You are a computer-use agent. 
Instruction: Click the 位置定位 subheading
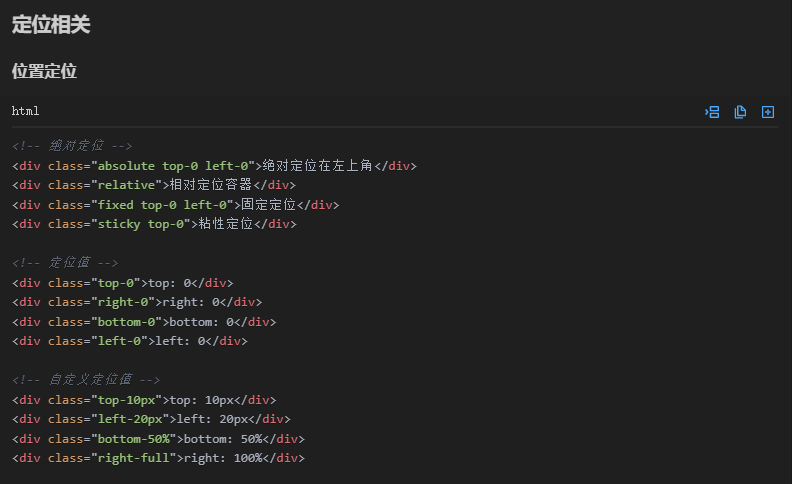tap(44, 71)
